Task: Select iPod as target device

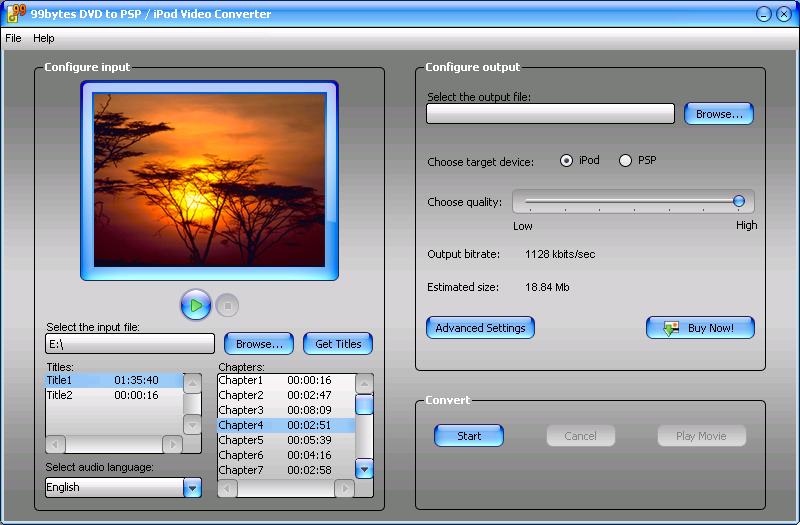Action: (x=567, y=161)
